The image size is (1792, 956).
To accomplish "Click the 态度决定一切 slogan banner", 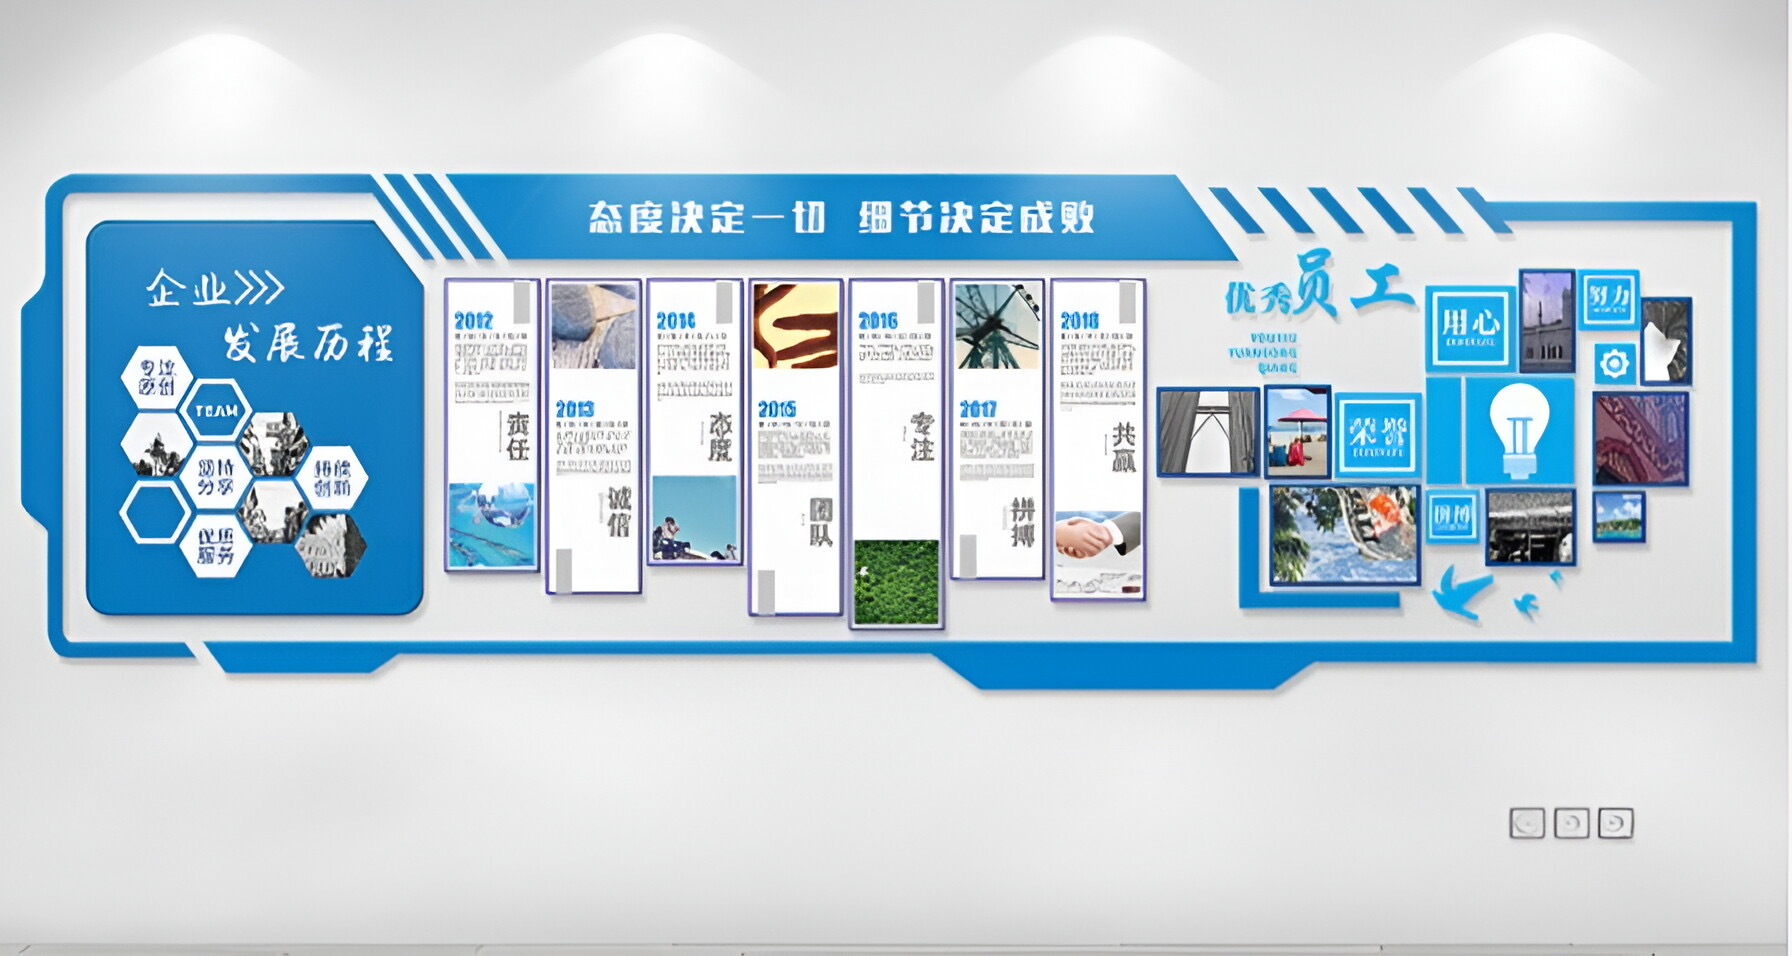I will [840, 217].
